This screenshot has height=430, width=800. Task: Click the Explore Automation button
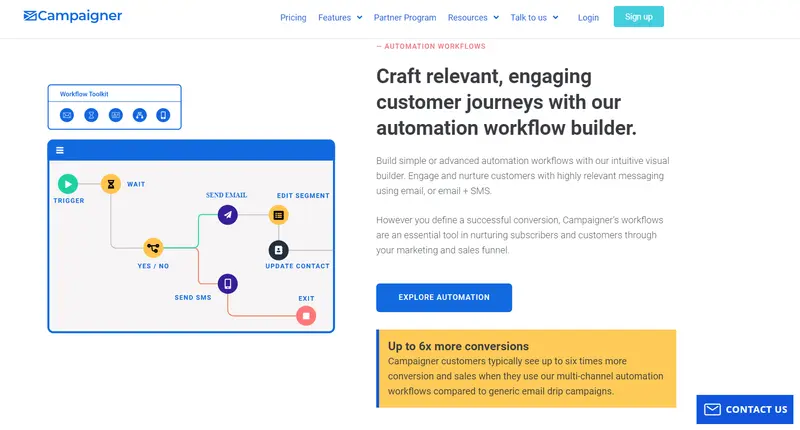[x=444, y=297]
